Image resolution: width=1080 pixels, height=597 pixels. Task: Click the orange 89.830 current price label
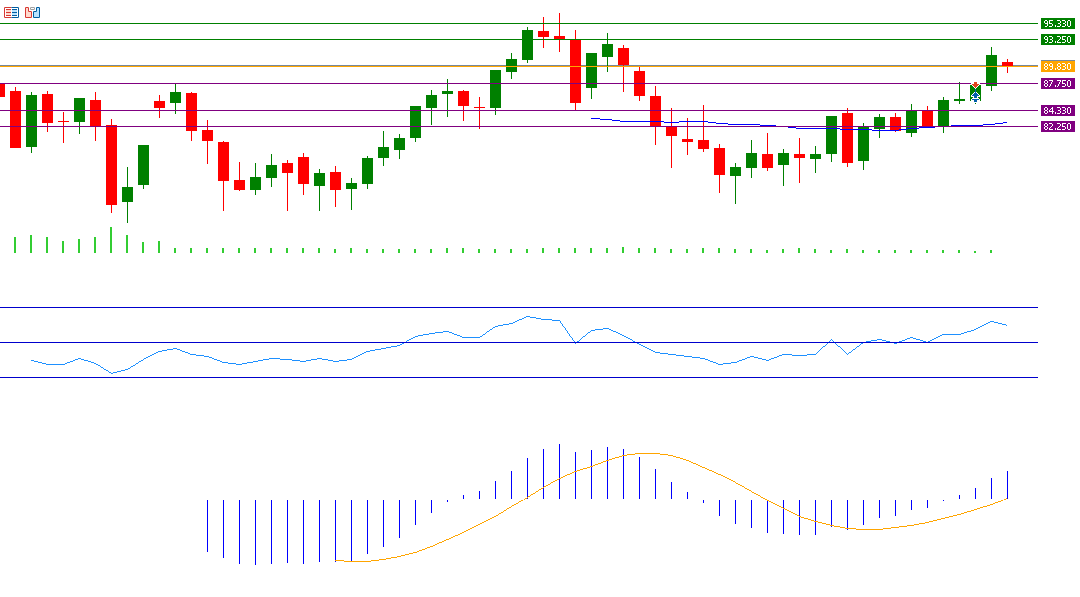tap(1057, 66)
